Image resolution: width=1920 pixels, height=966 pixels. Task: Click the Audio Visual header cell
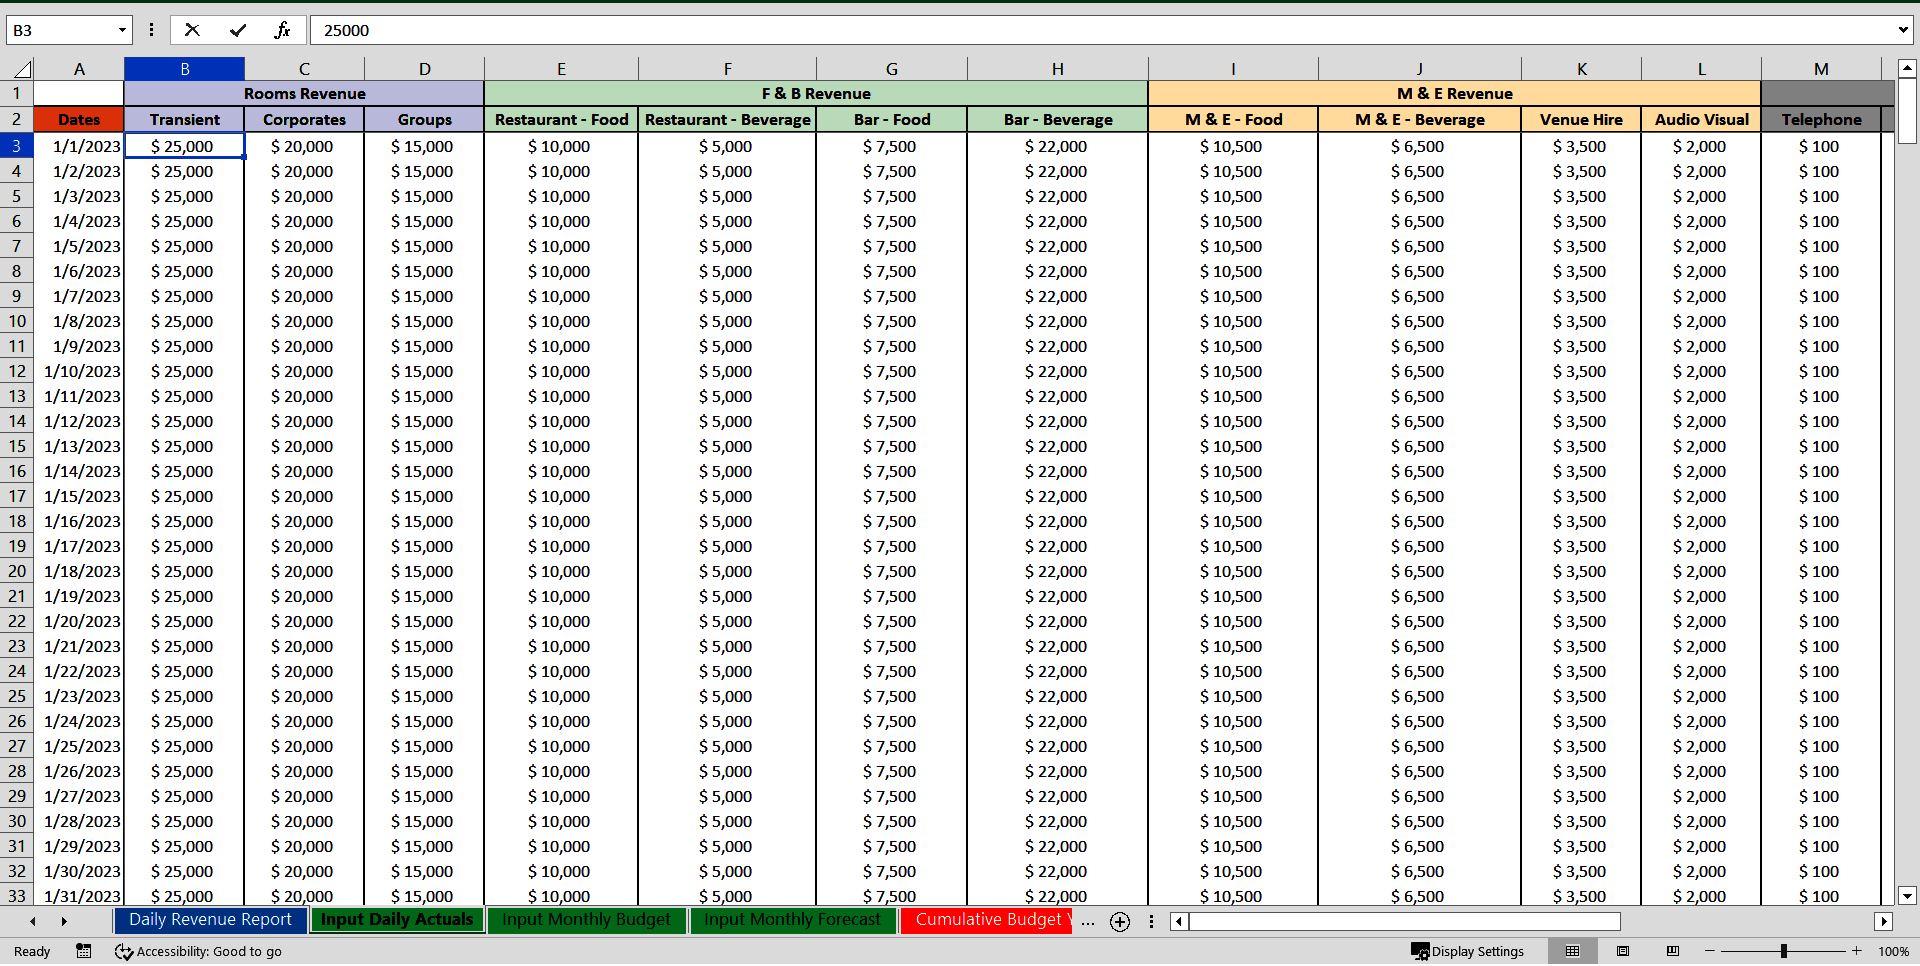(1701, 119)
